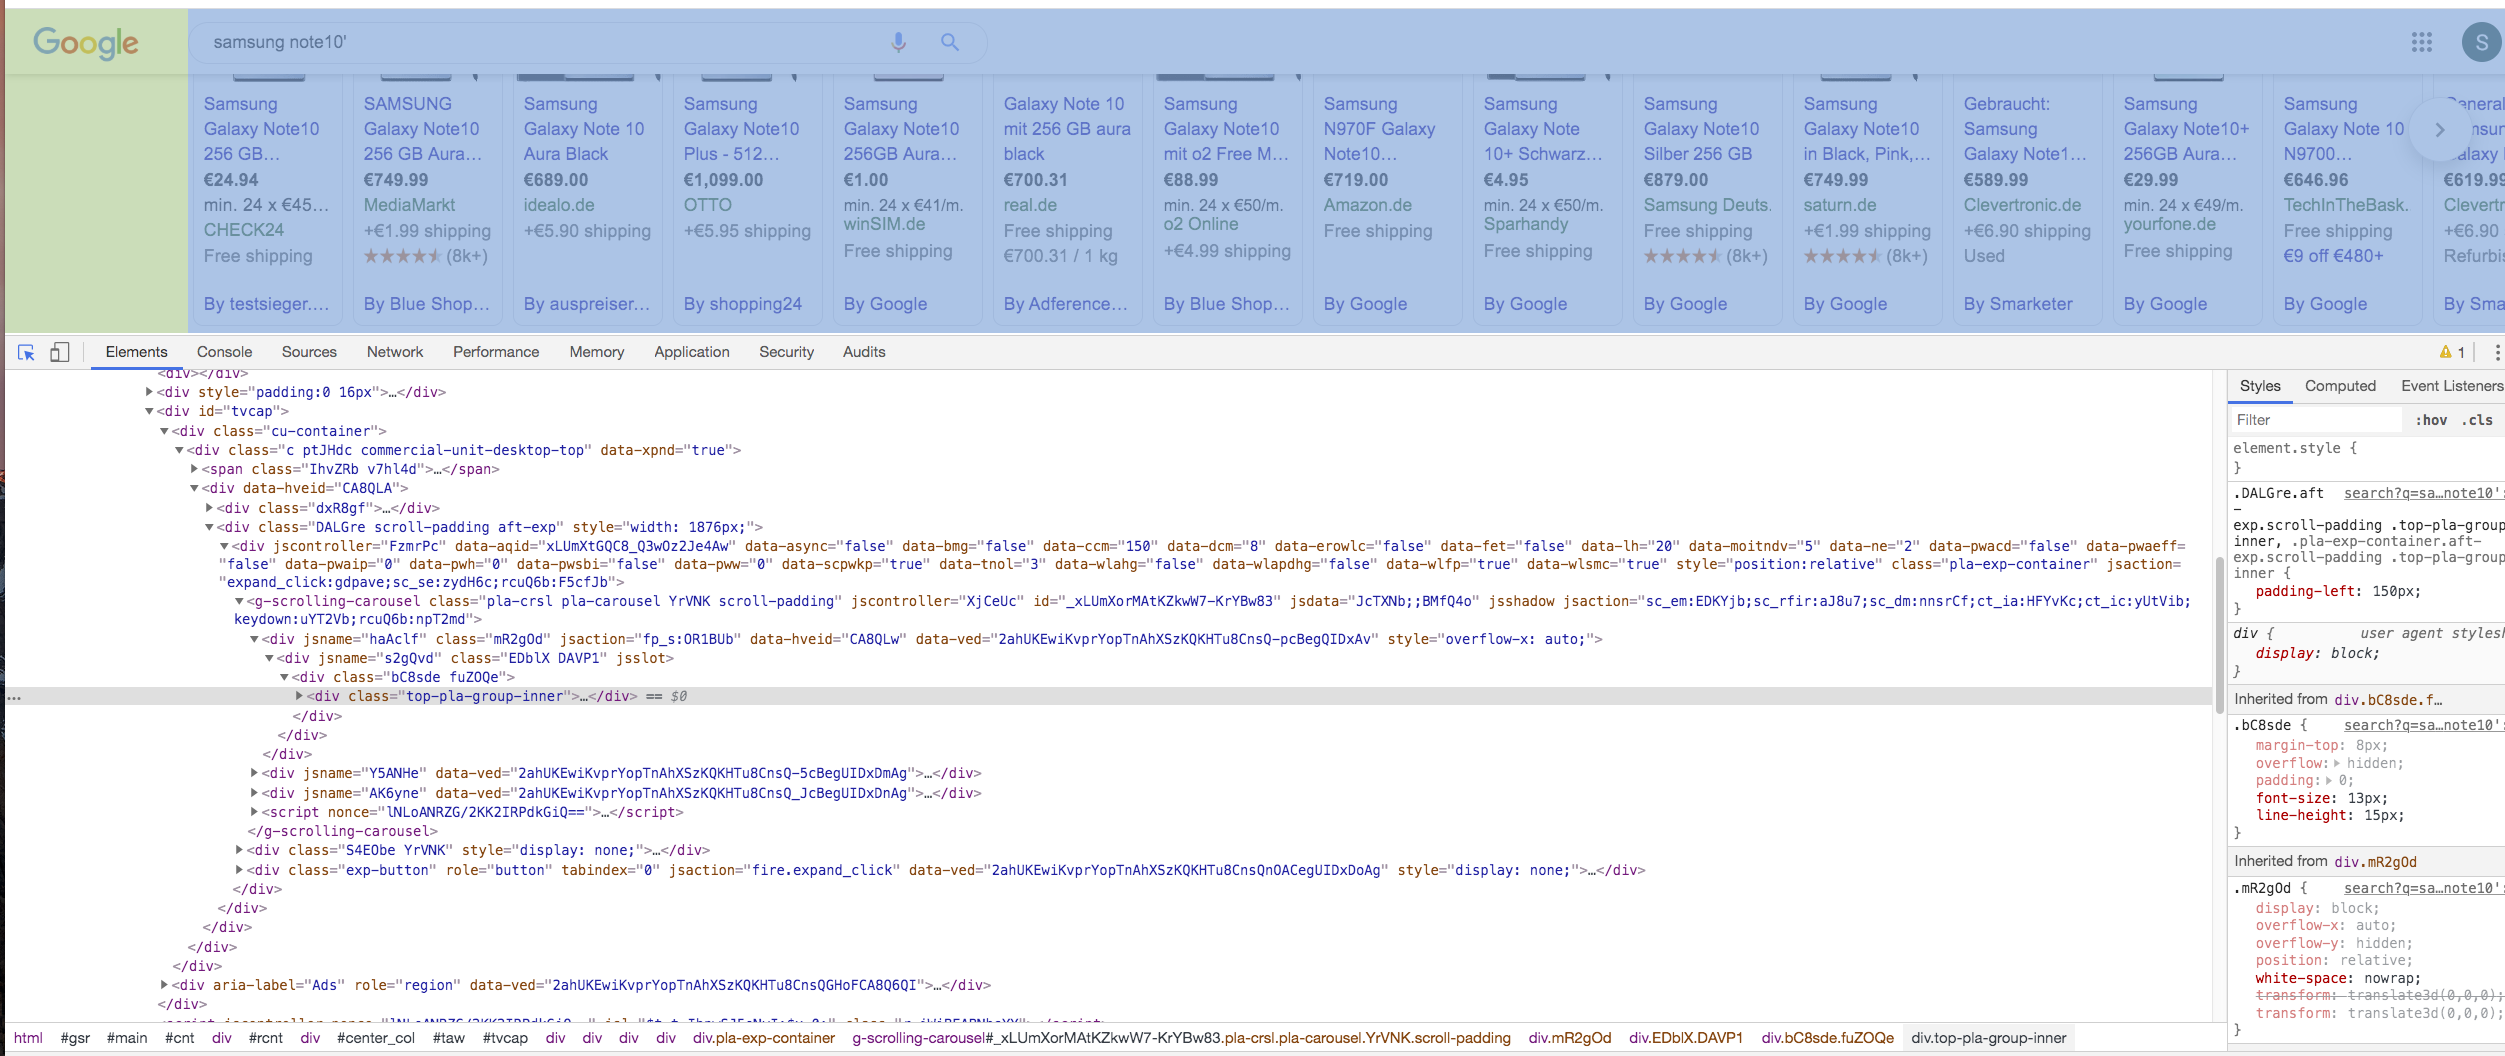Click the Google logo
The image size is (2505, 1056).
(x=86, y=42)
